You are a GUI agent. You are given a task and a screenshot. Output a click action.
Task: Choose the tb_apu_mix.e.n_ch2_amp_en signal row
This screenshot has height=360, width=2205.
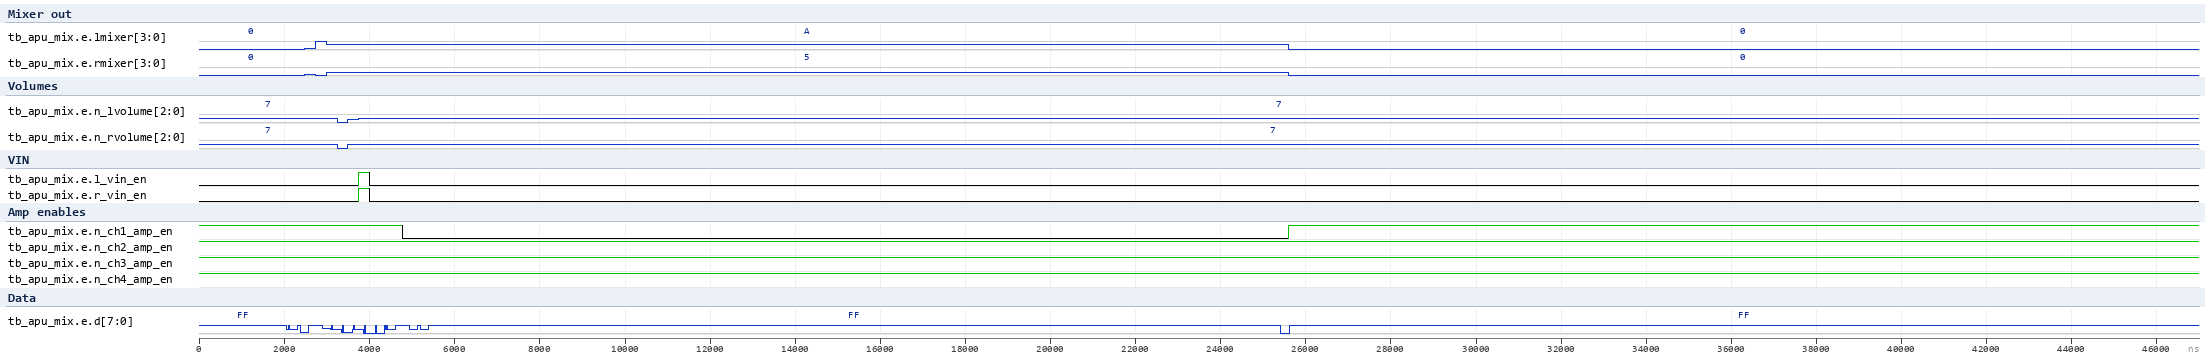[x=90, y=247]
